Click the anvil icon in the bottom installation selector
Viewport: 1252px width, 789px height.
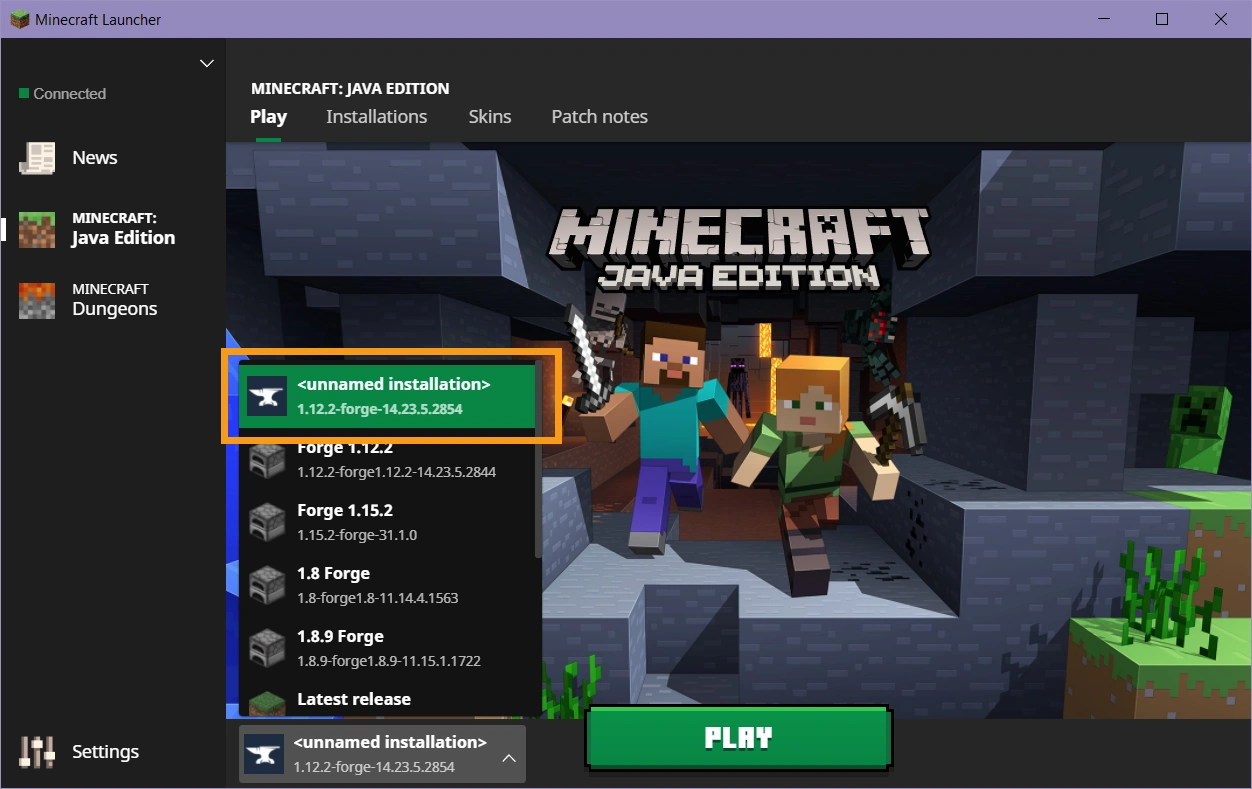tap(264, 754)
